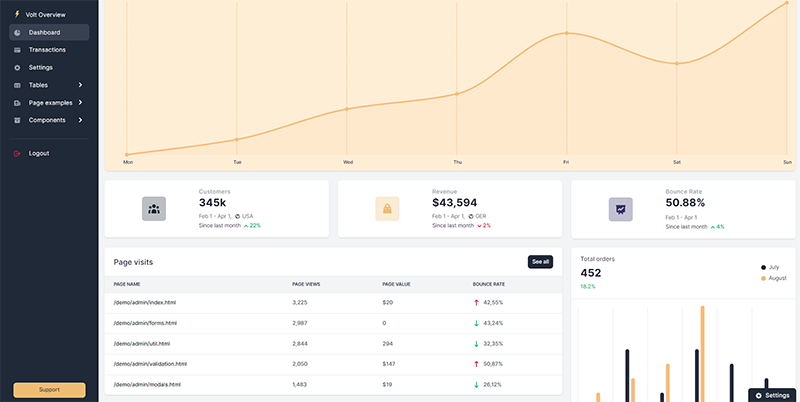This screenshot has width=800, height=402.
Task: Click the See all button
Action: (x=540, y=262)
